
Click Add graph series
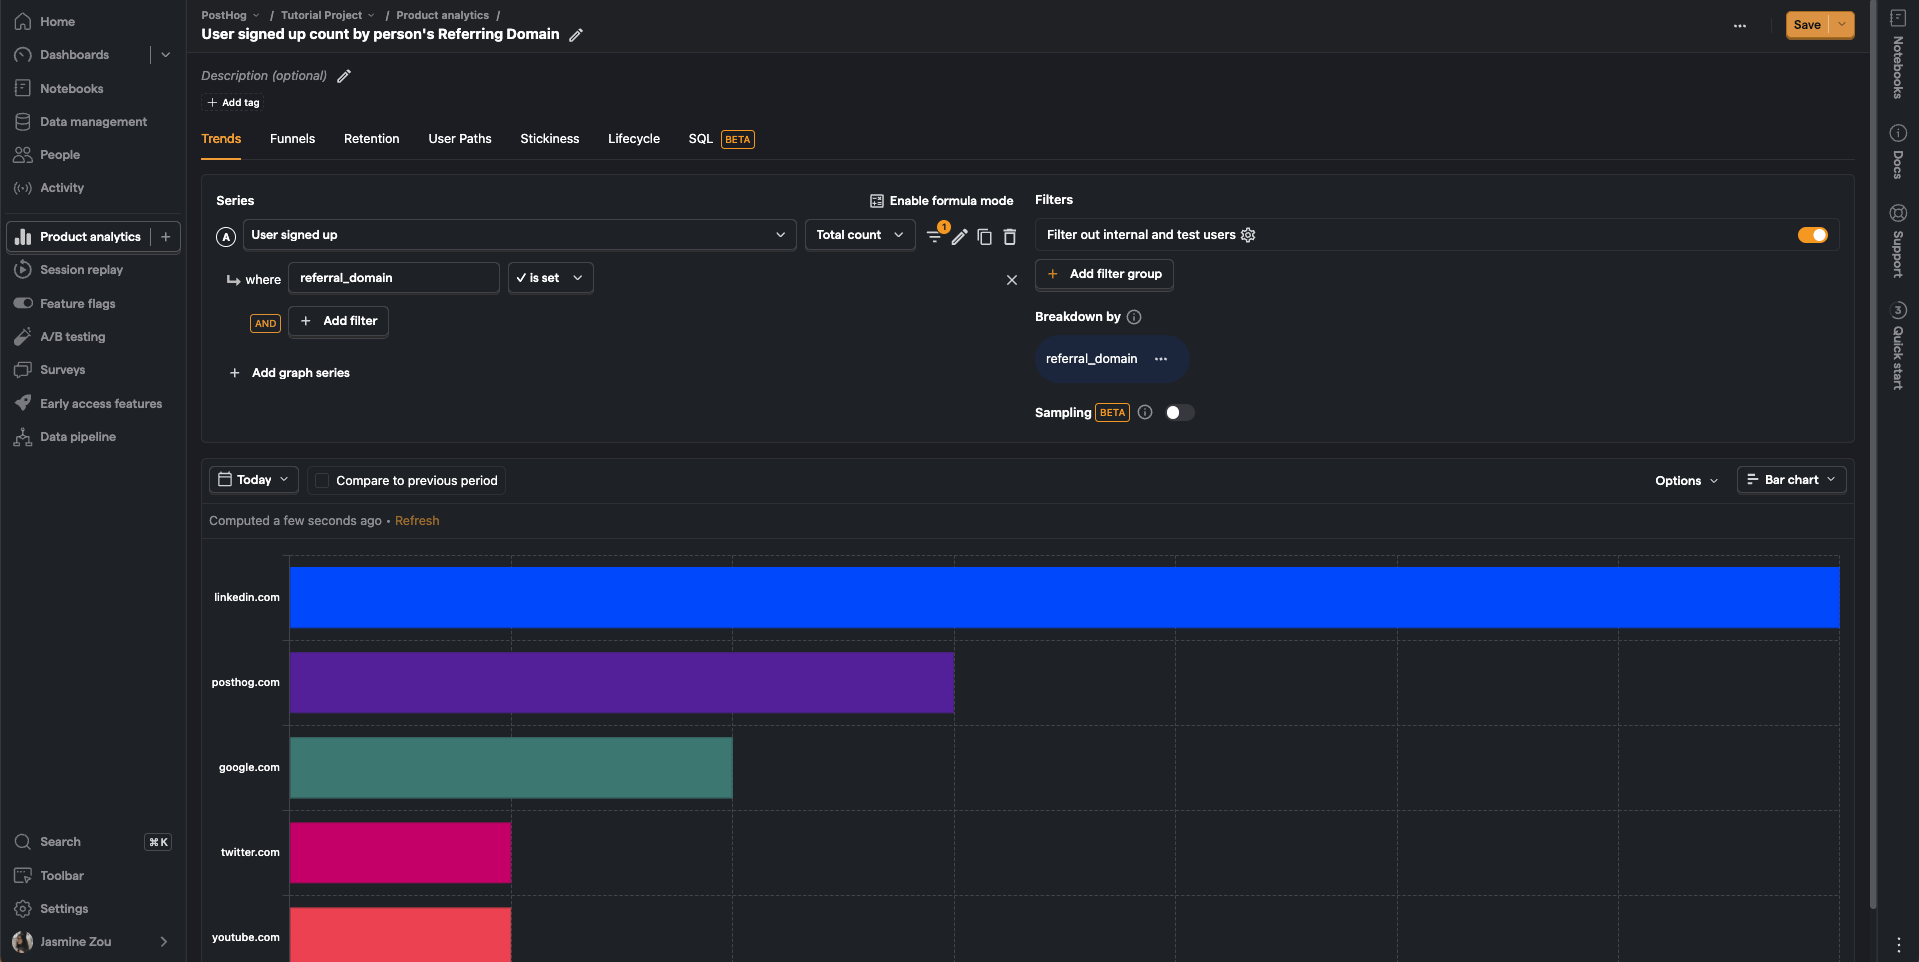click(x=290, y=373)
